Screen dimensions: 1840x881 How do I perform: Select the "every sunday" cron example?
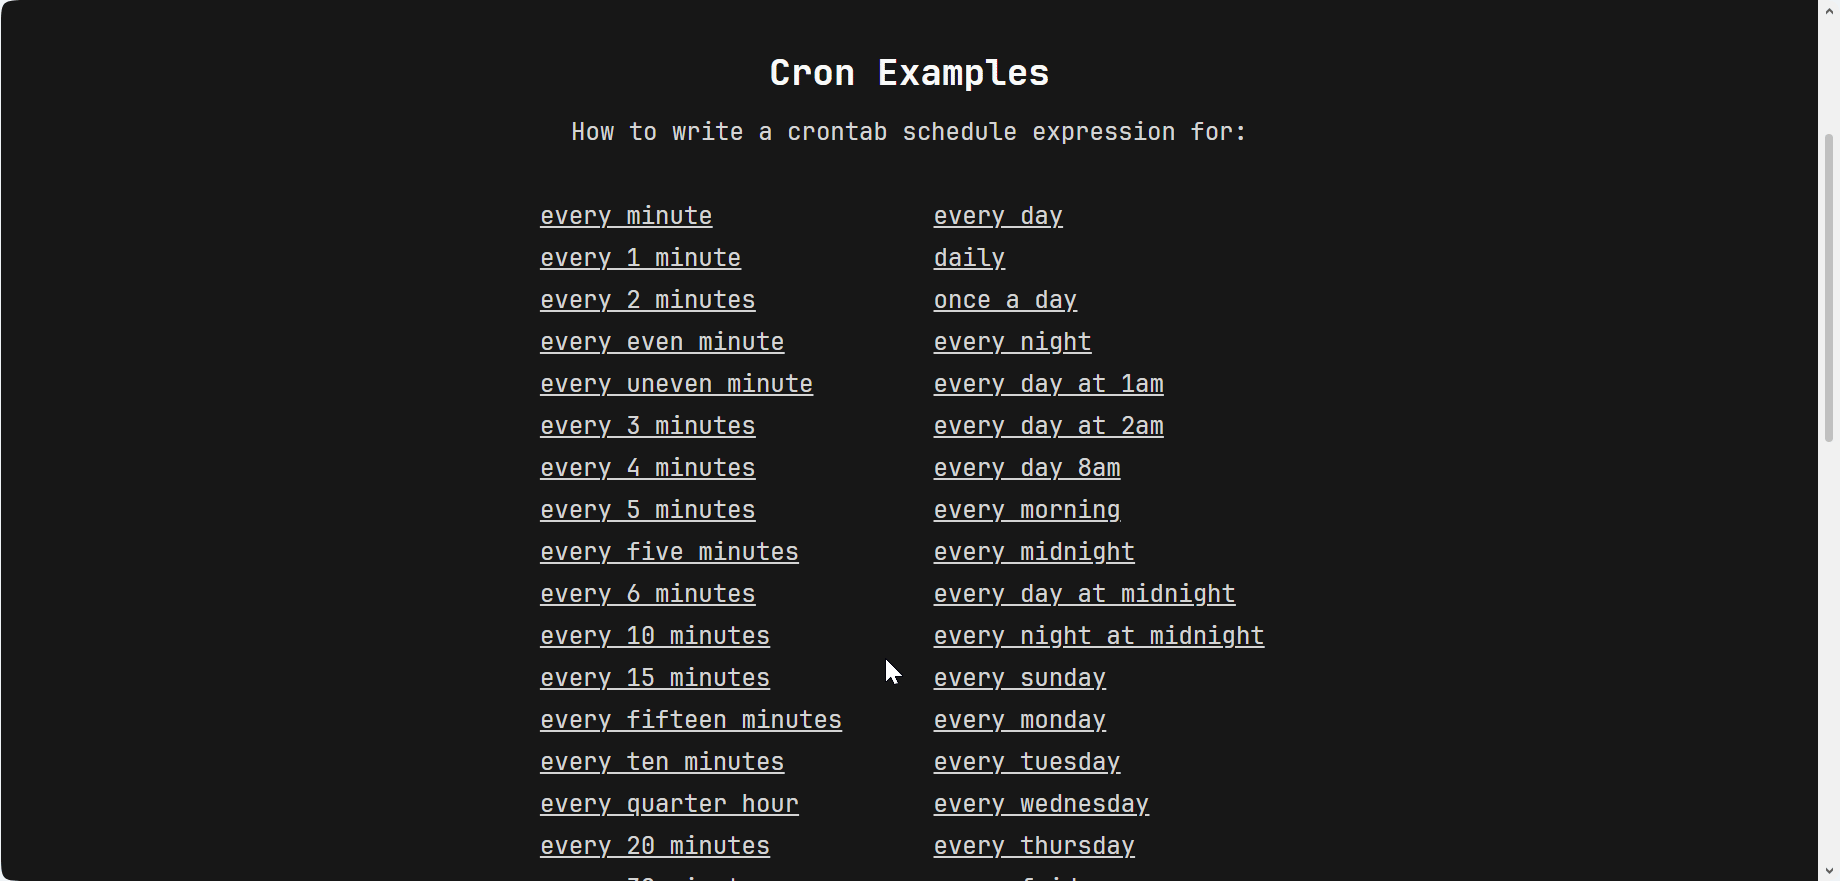(1019, 678)
